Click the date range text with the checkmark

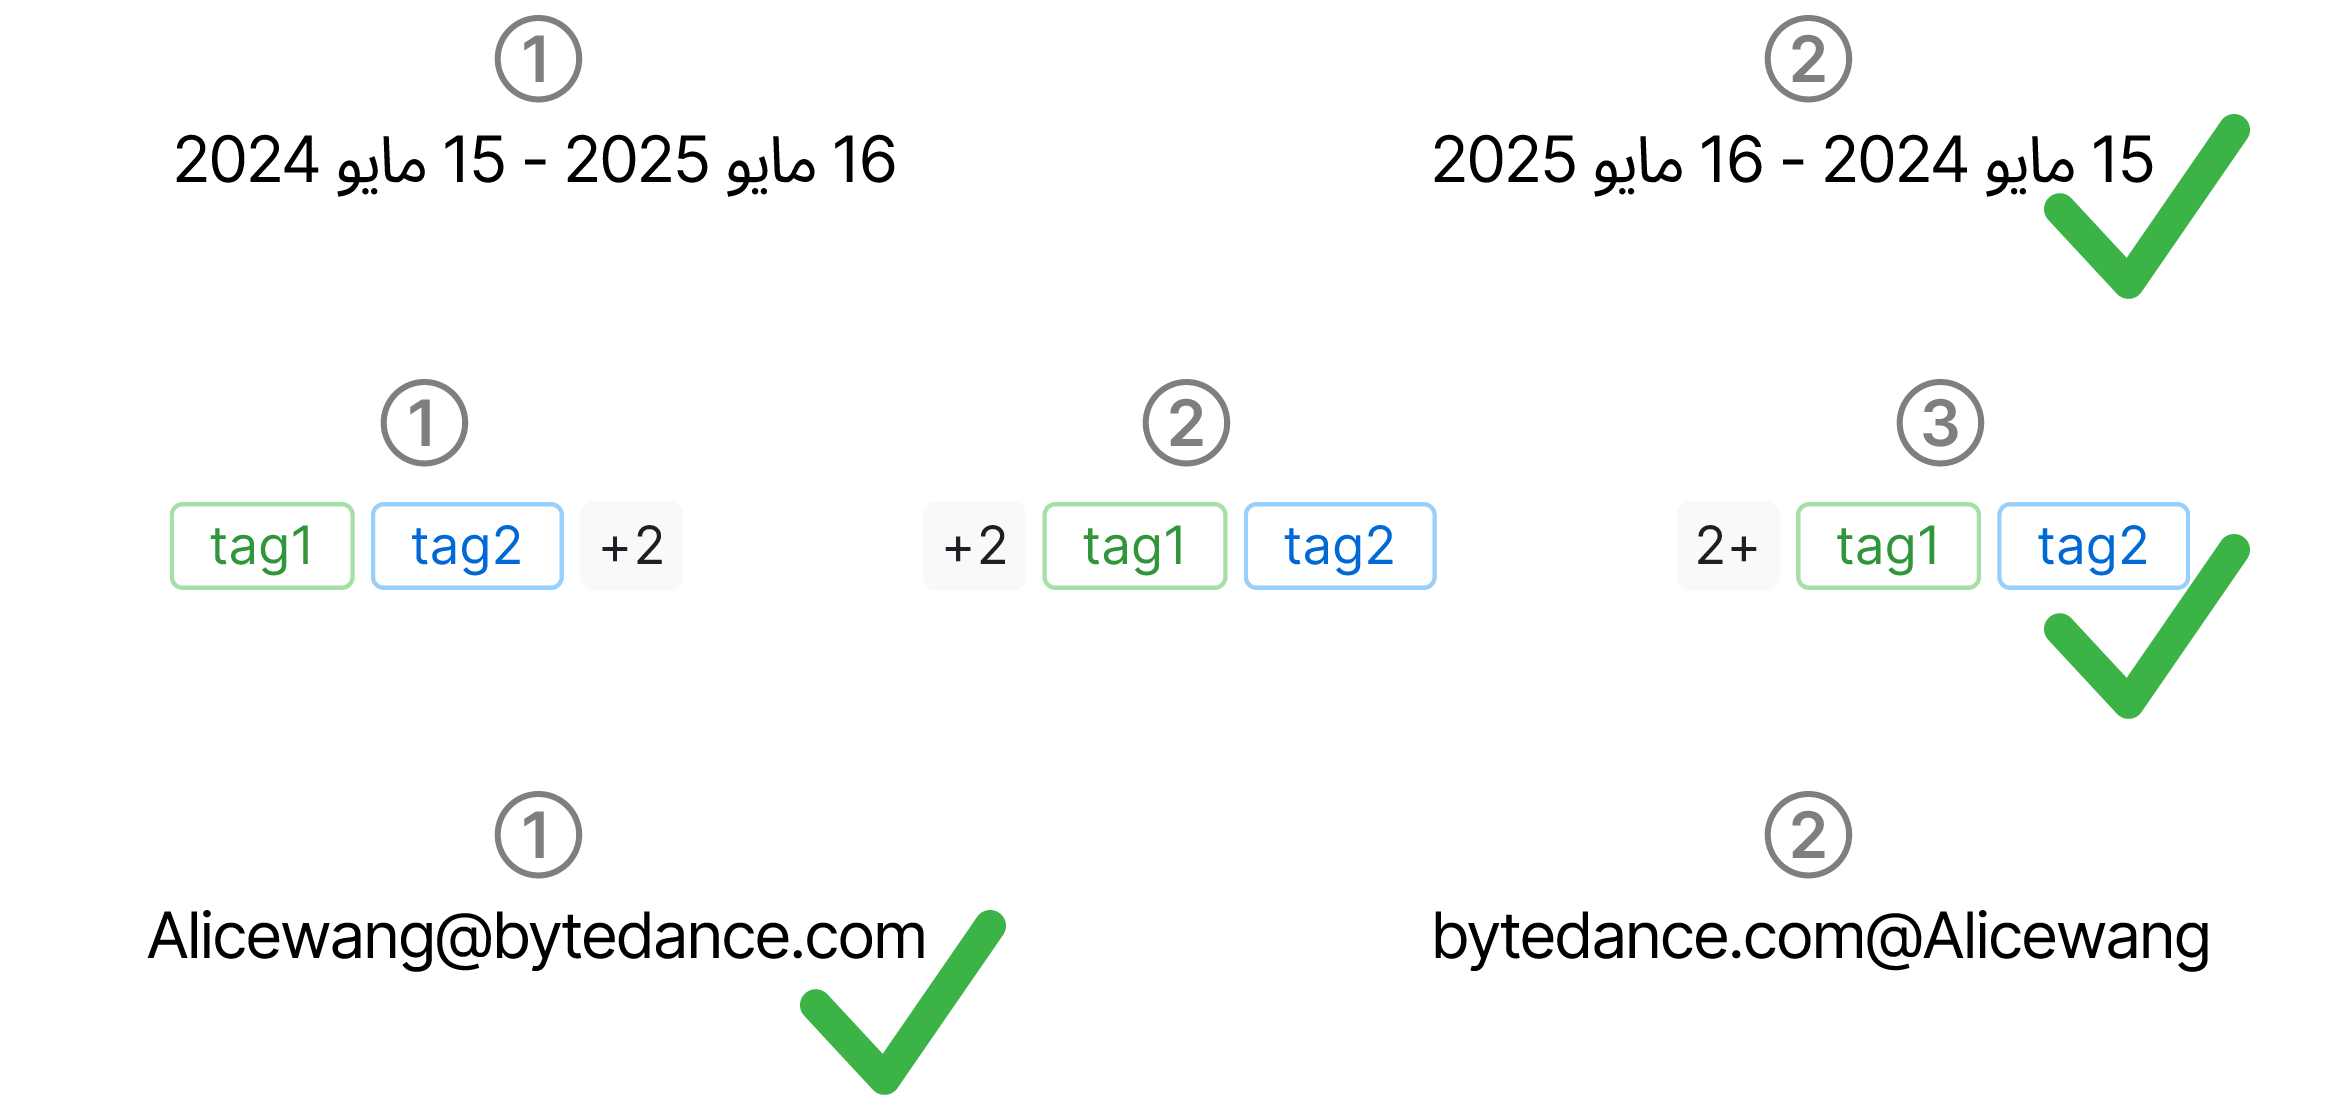coord(1790,161)
